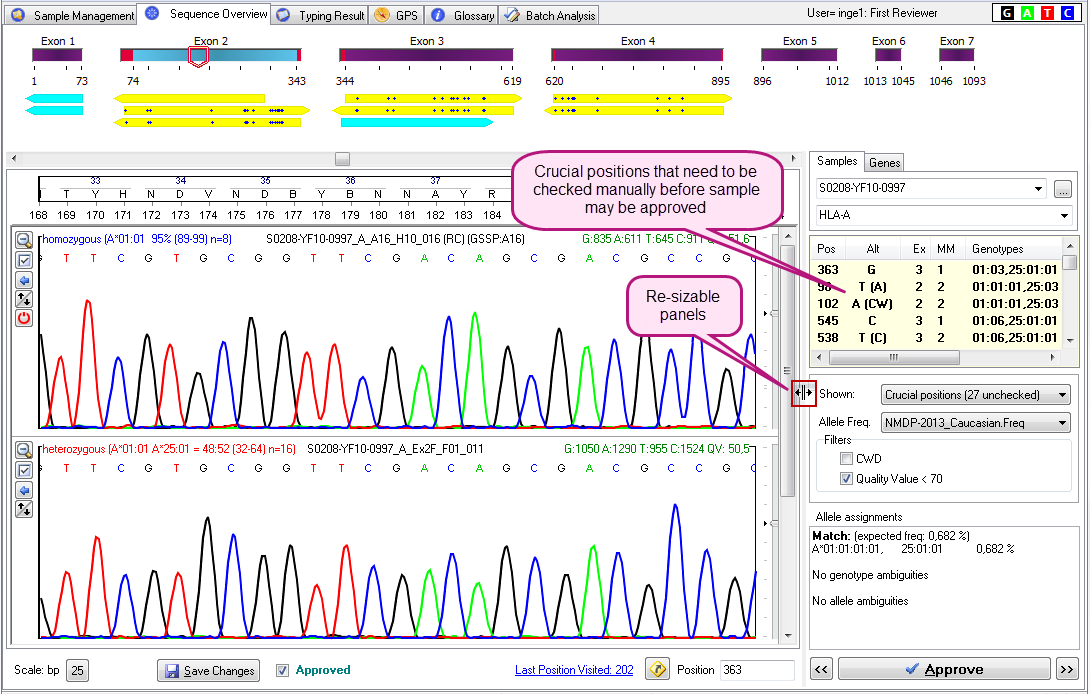Click blue left arrow in heterozygous trace

[x=24, y=490]
